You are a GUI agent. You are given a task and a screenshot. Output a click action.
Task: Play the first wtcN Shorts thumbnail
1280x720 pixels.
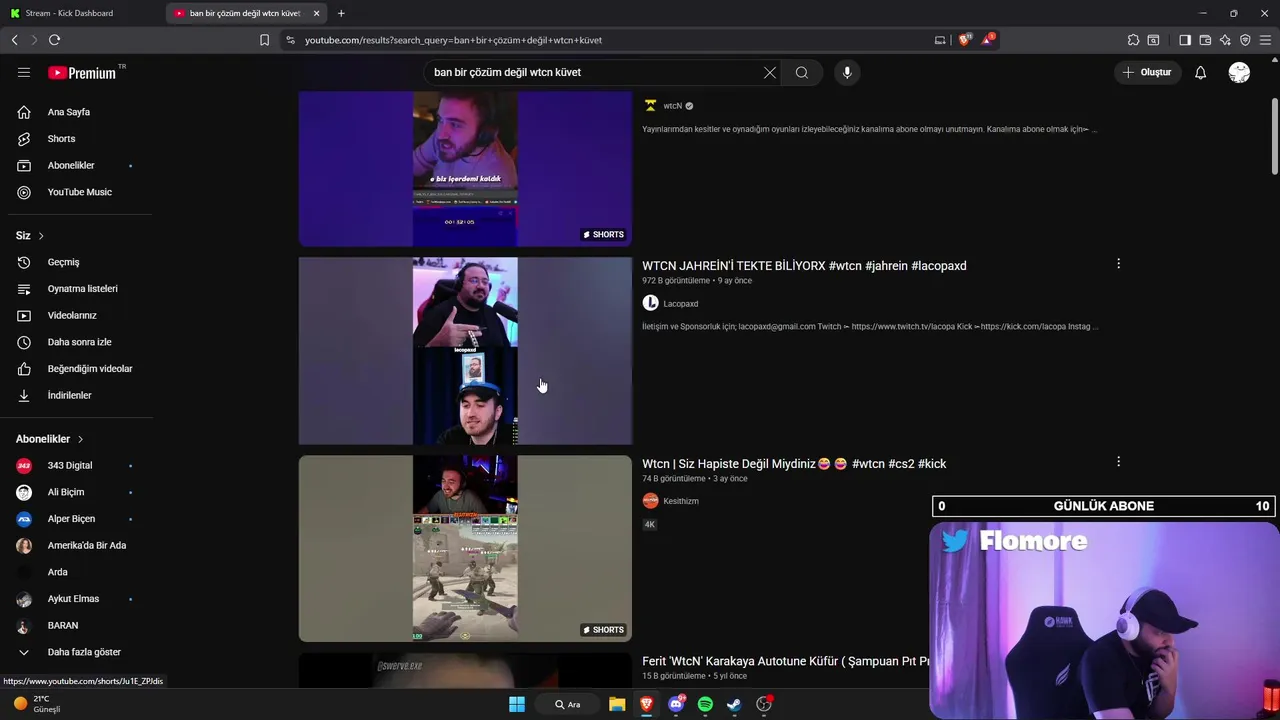point(465,169)
